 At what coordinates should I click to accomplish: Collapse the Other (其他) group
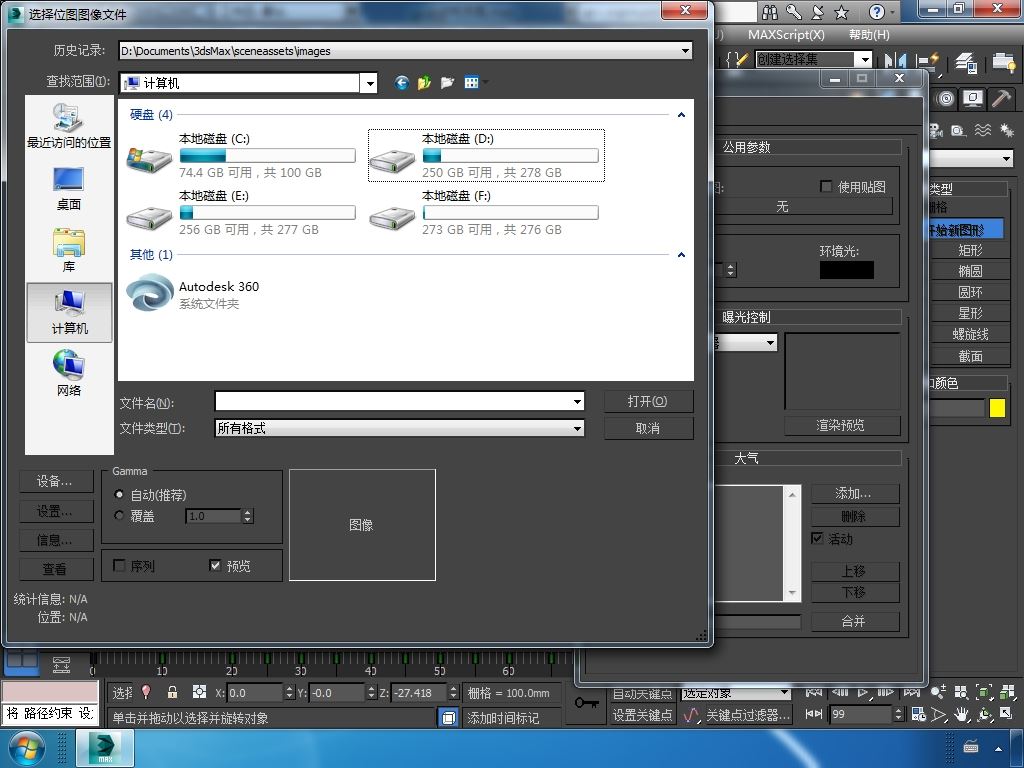coord(681,255)
